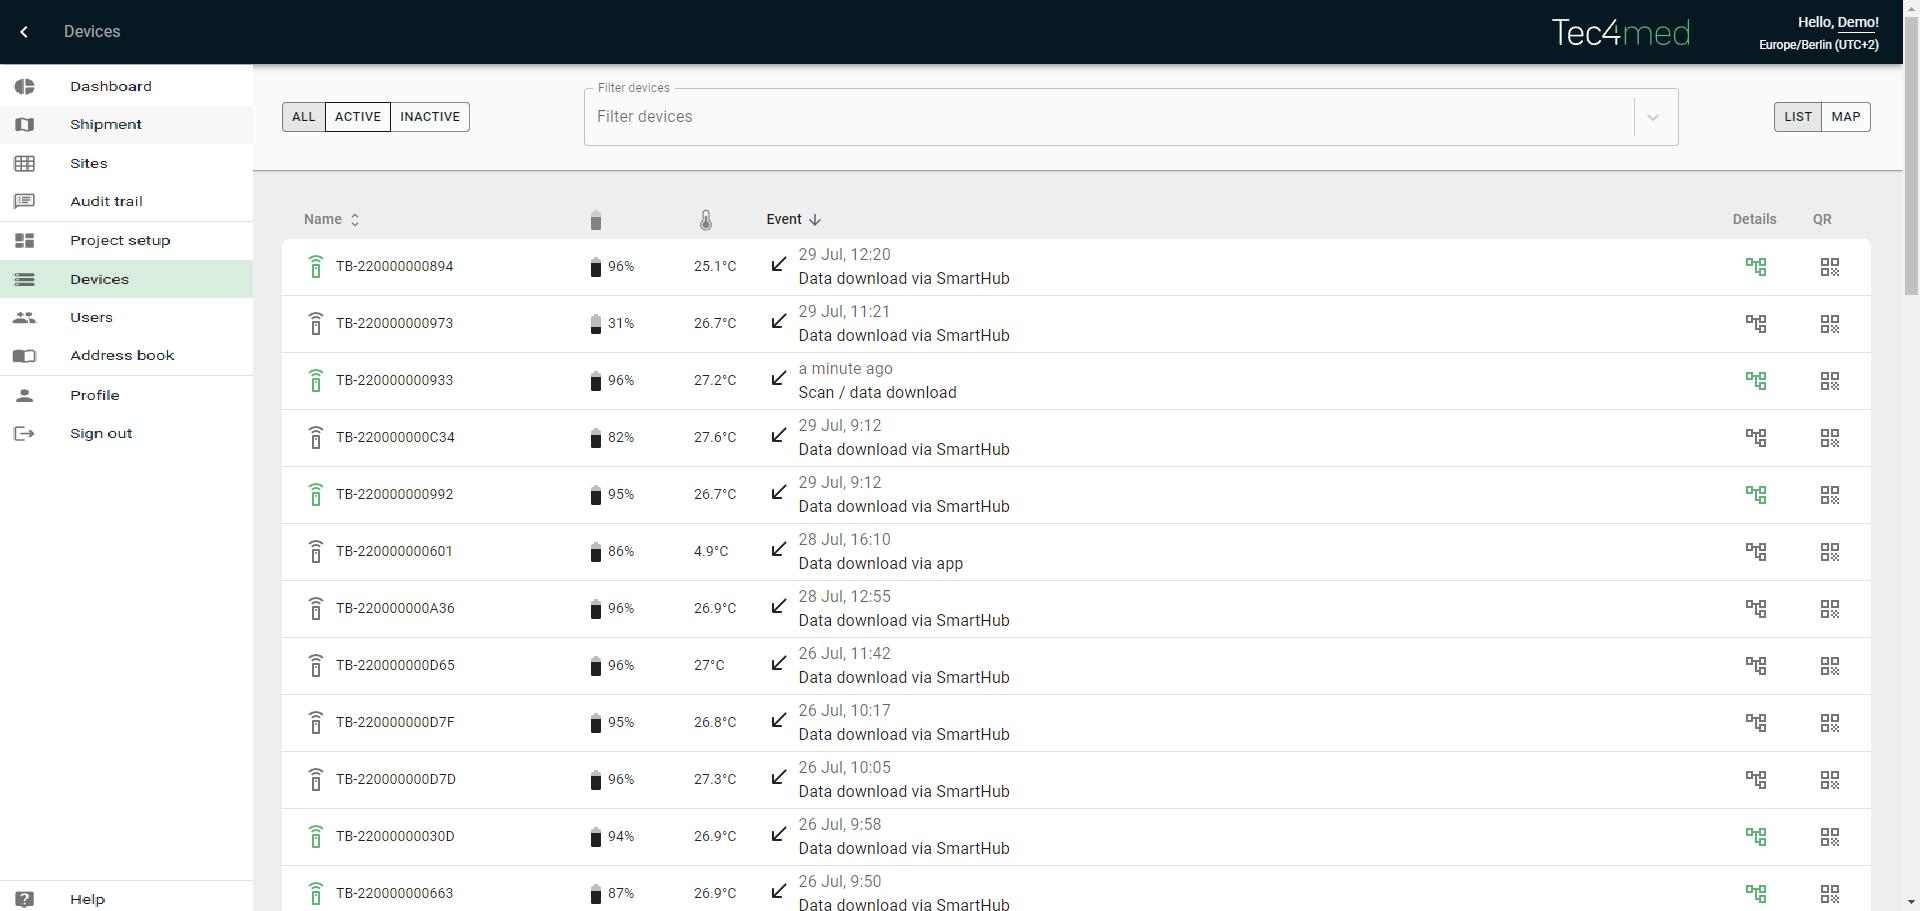
Task: Open the Users page
Action: [x=126, y=317]
